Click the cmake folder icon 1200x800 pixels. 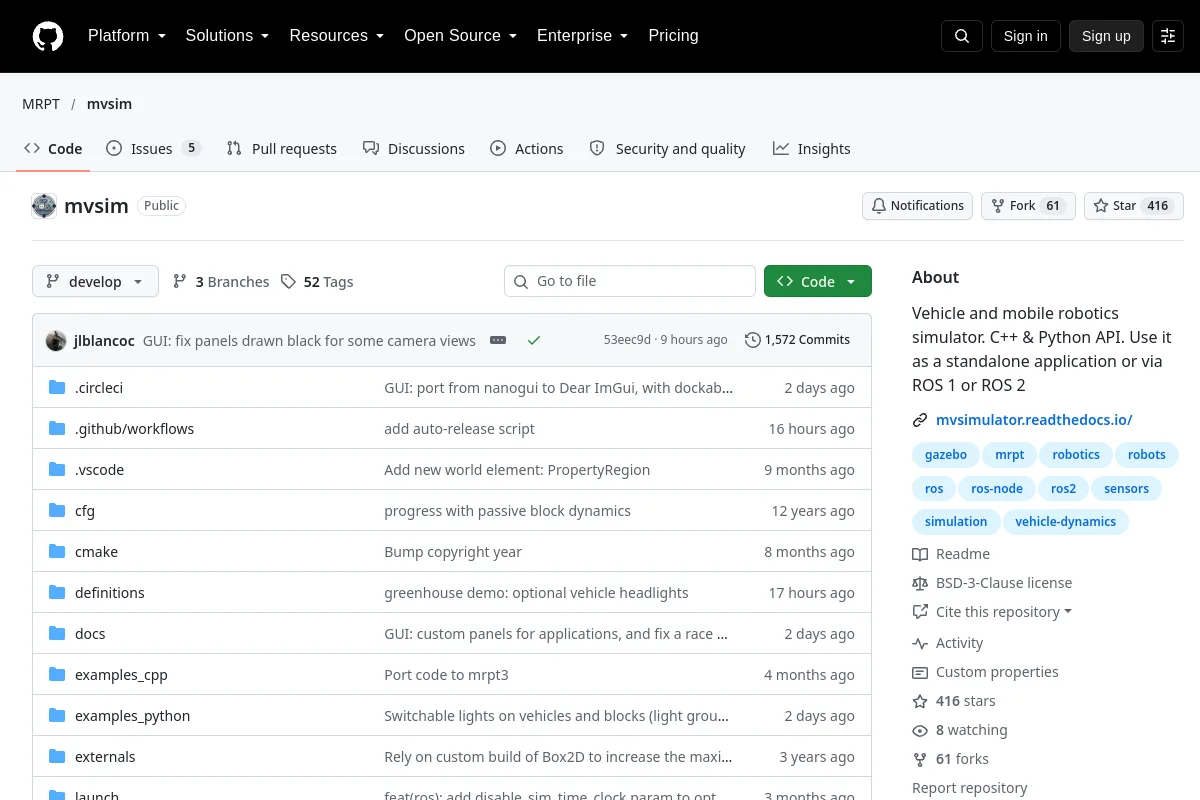(57, 552)
